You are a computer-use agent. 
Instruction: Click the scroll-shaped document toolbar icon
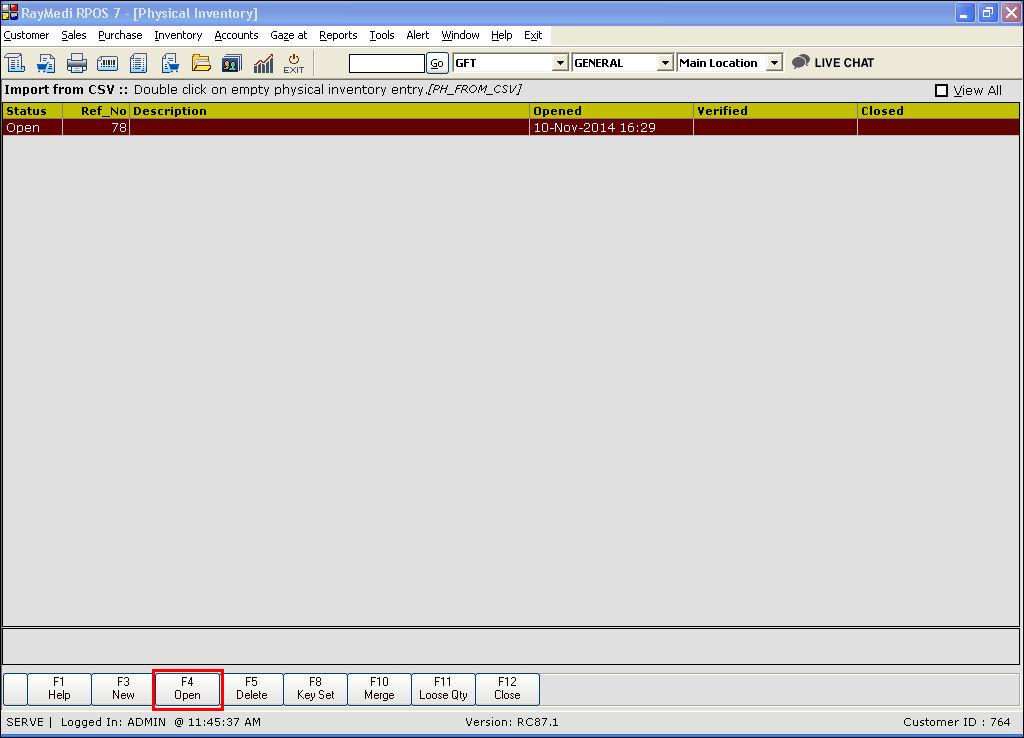[15, 63]
